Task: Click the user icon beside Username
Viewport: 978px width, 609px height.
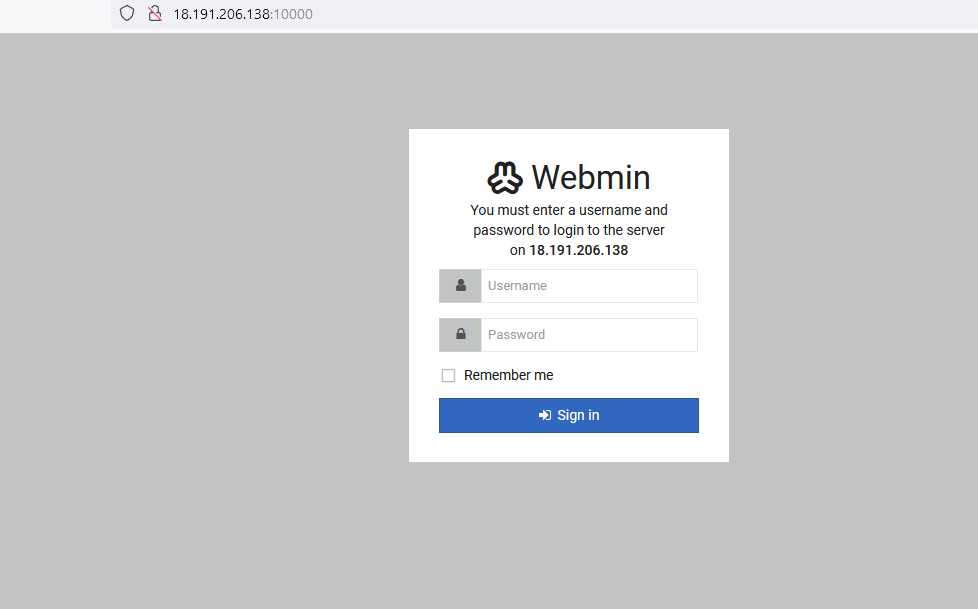Action: (x=460, y=286)
